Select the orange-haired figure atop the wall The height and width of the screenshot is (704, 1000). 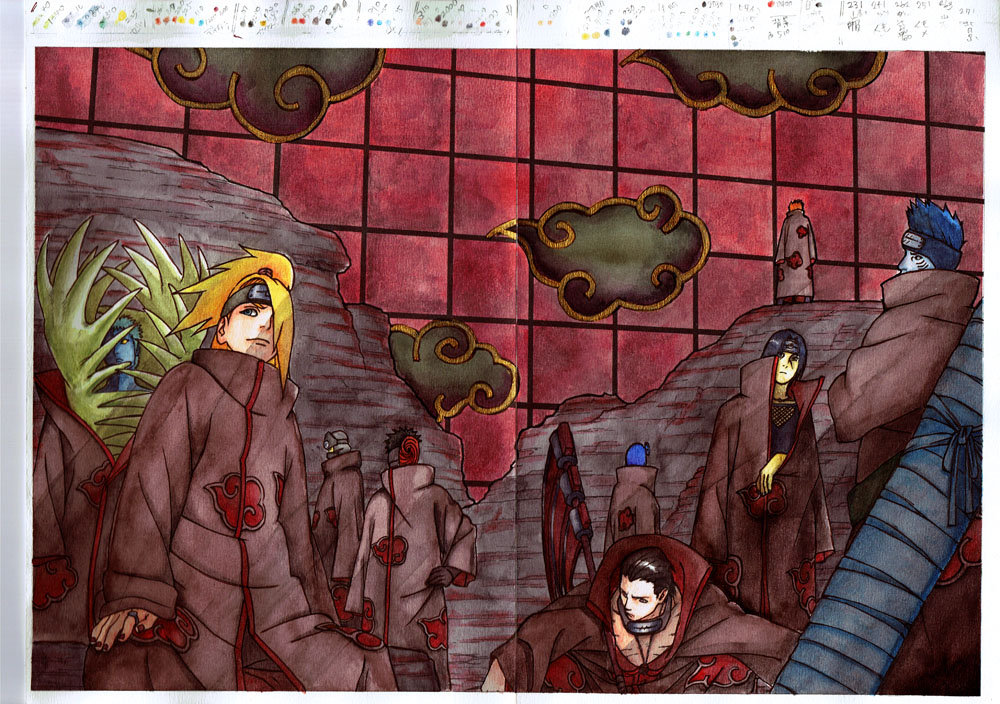[795, 253]
